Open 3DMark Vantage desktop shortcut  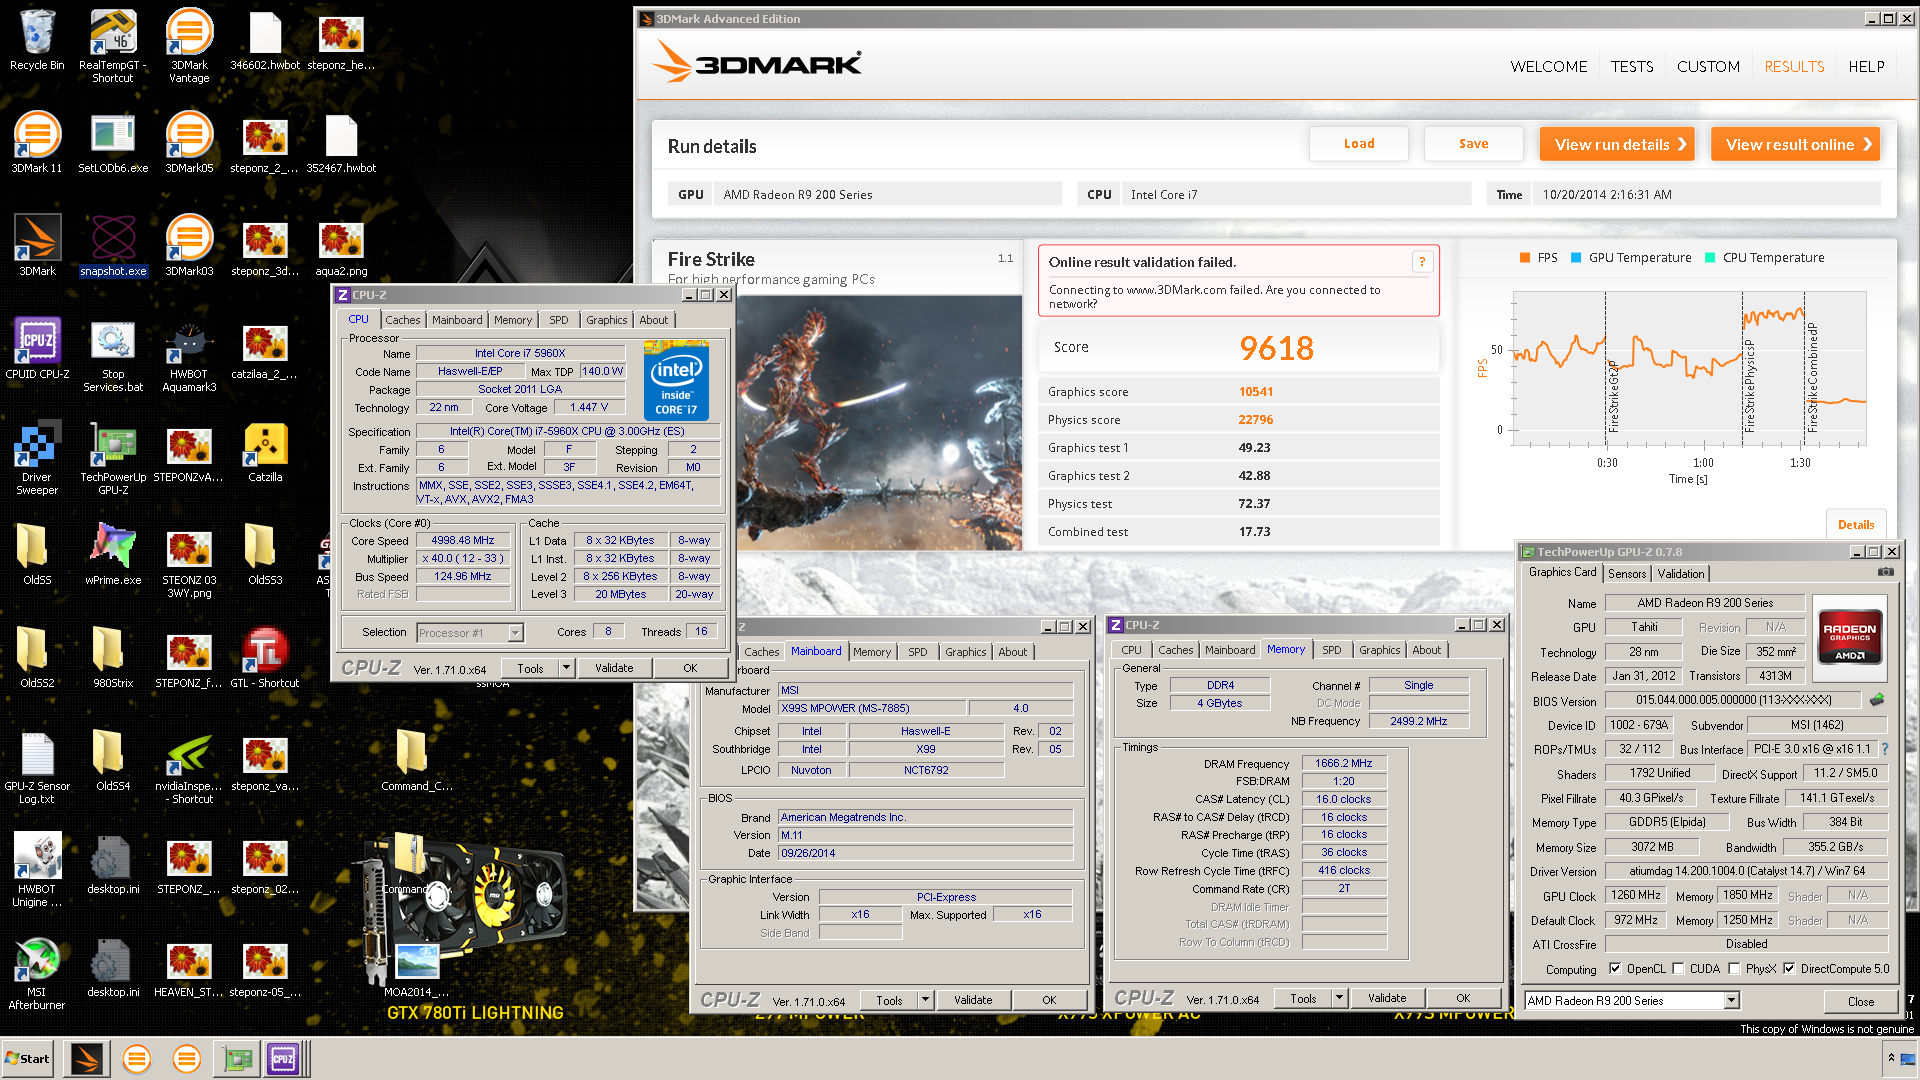(189, 45)
